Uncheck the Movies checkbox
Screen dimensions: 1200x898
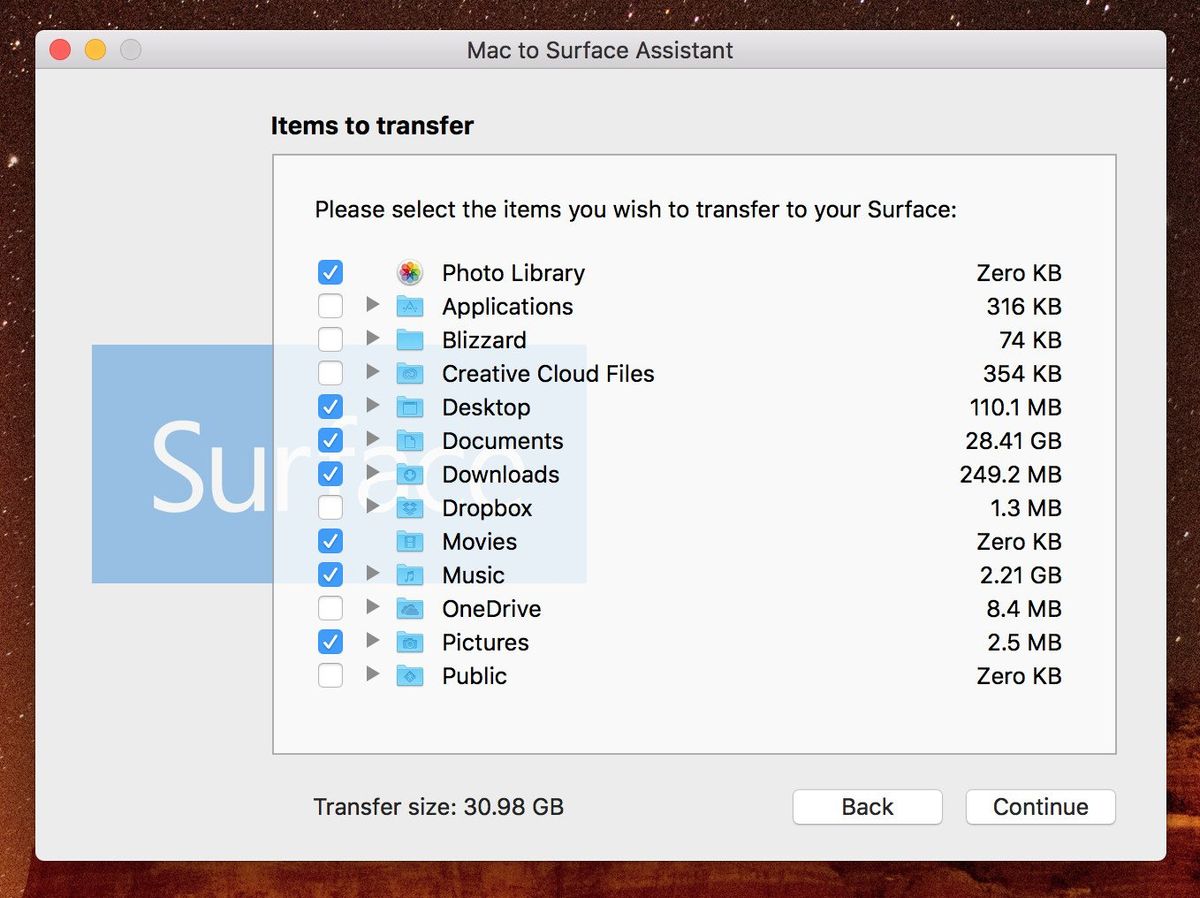tap(330, 541)
